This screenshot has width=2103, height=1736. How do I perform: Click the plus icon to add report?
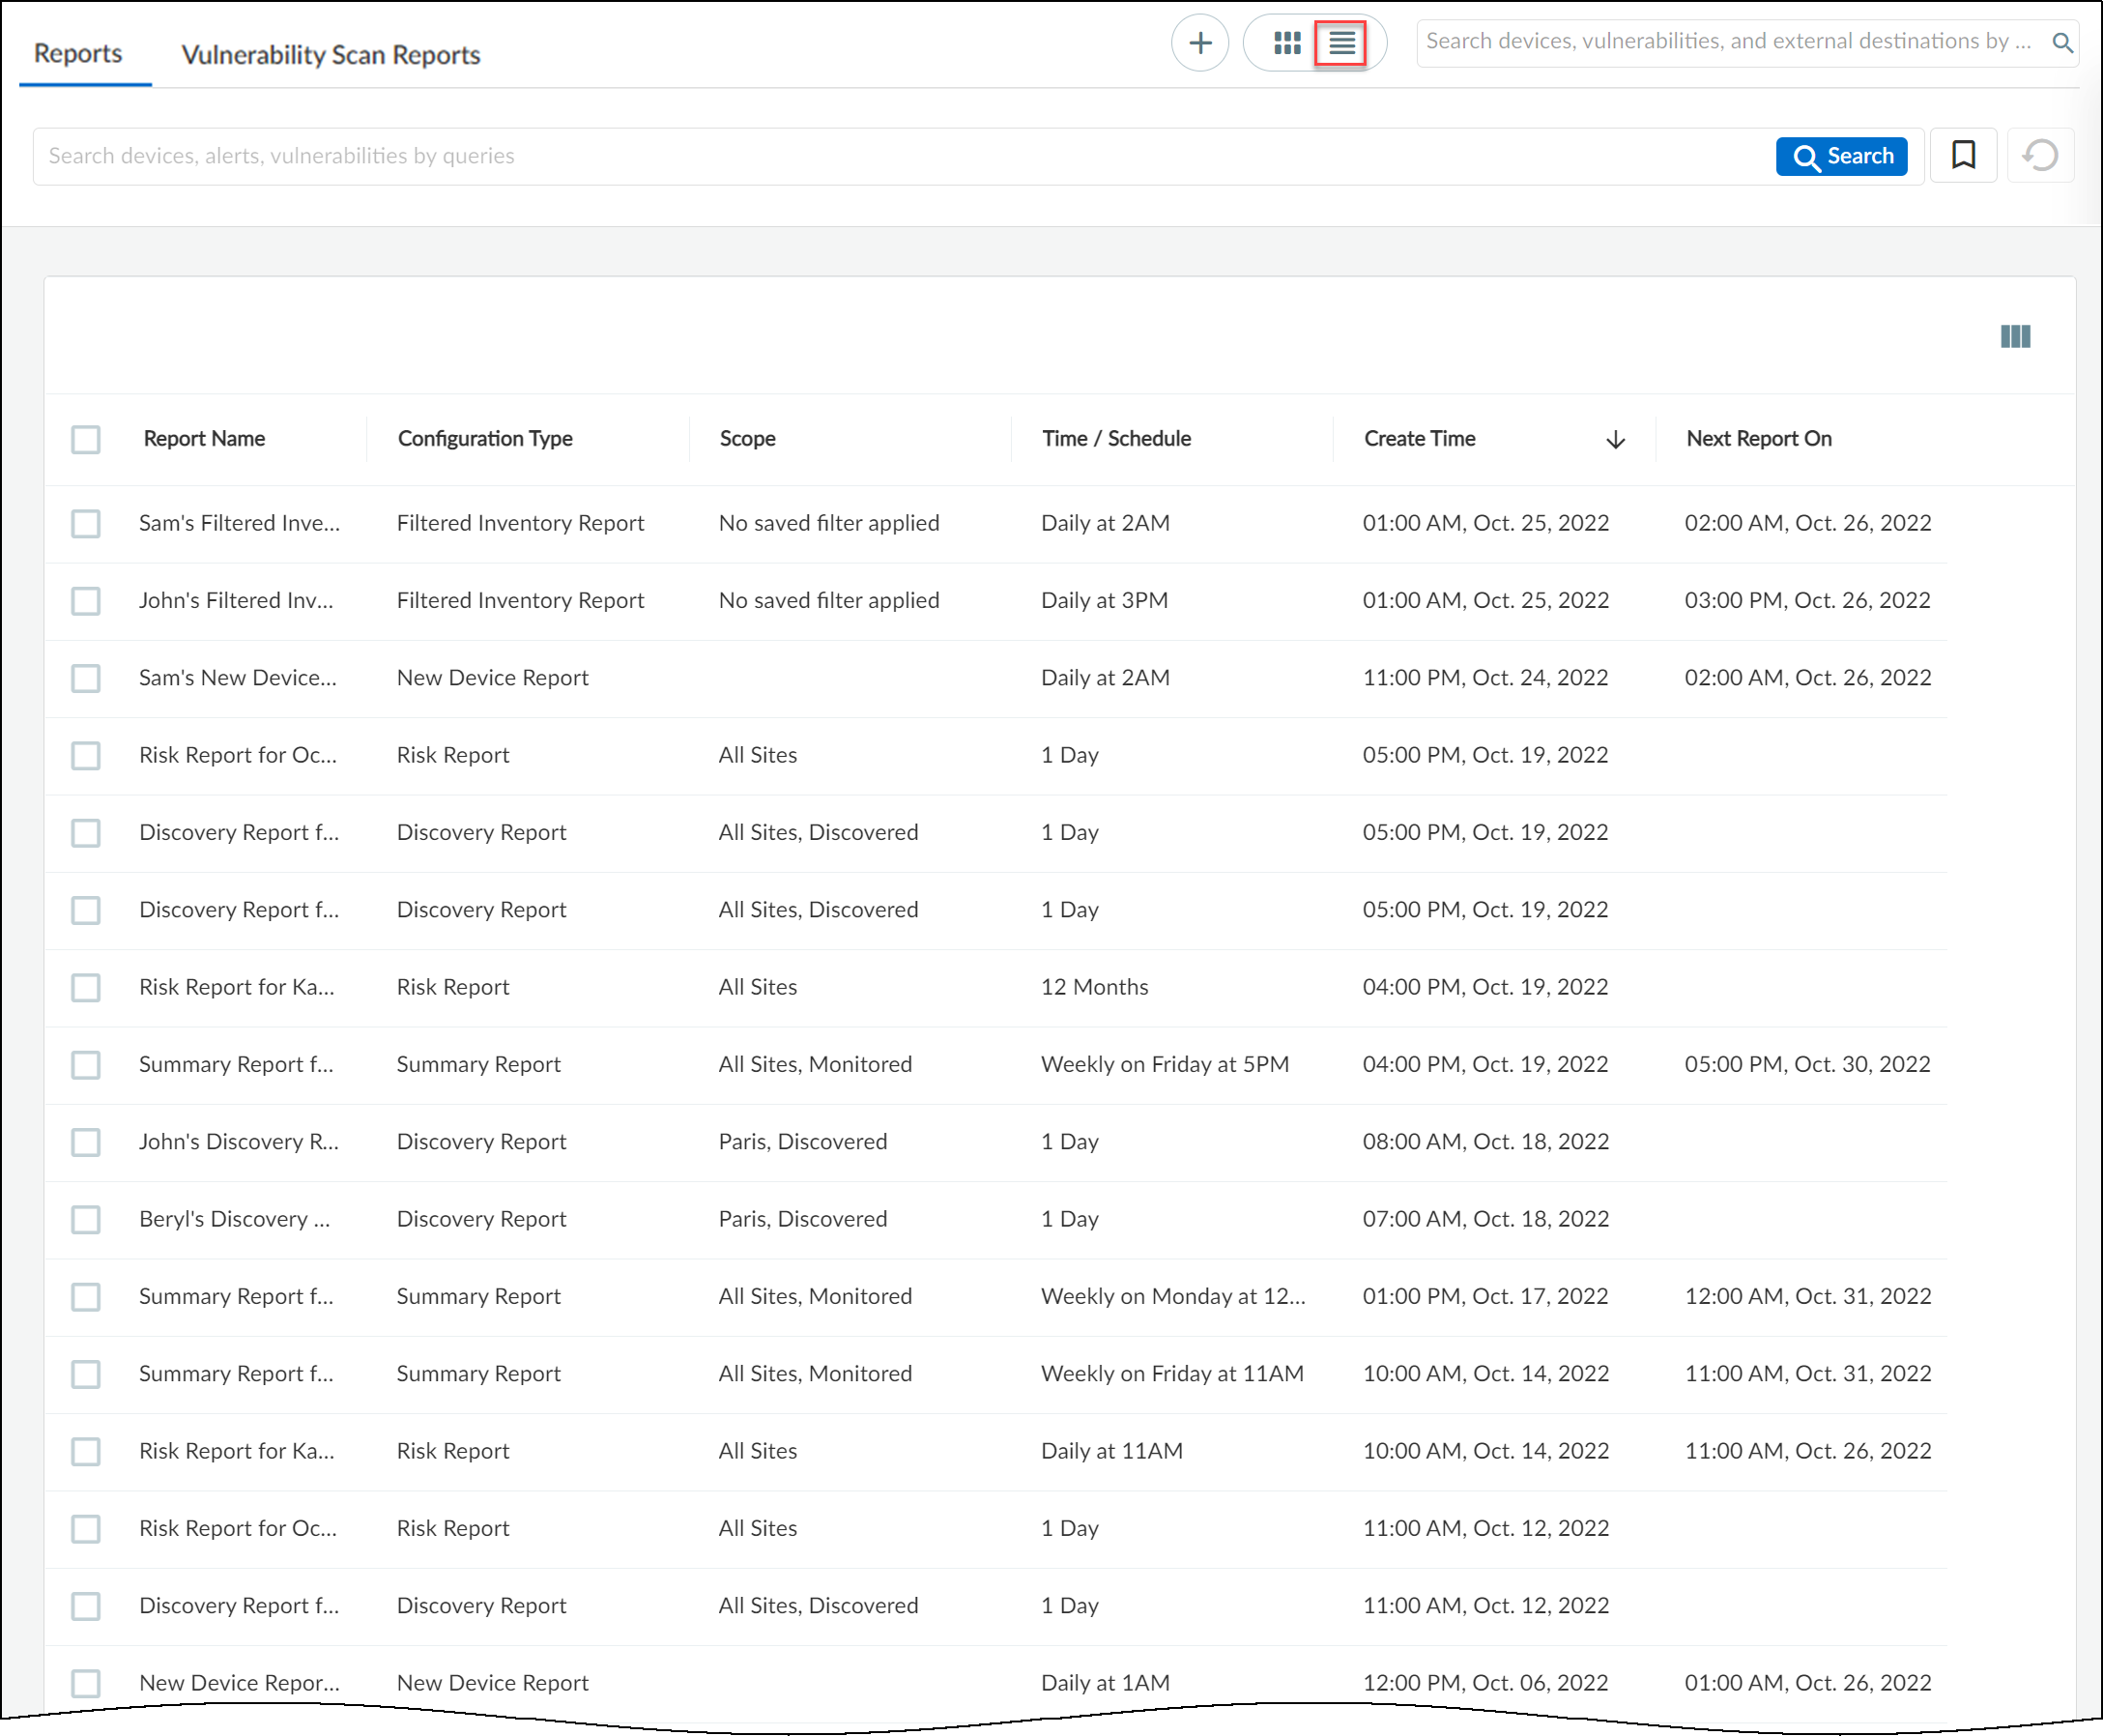point(1199,43)
